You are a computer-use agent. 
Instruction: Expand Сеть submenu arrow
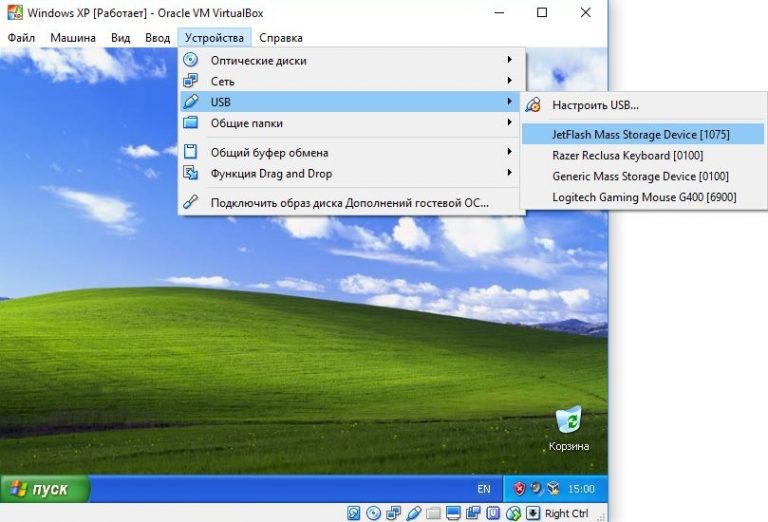pos(509,80)
